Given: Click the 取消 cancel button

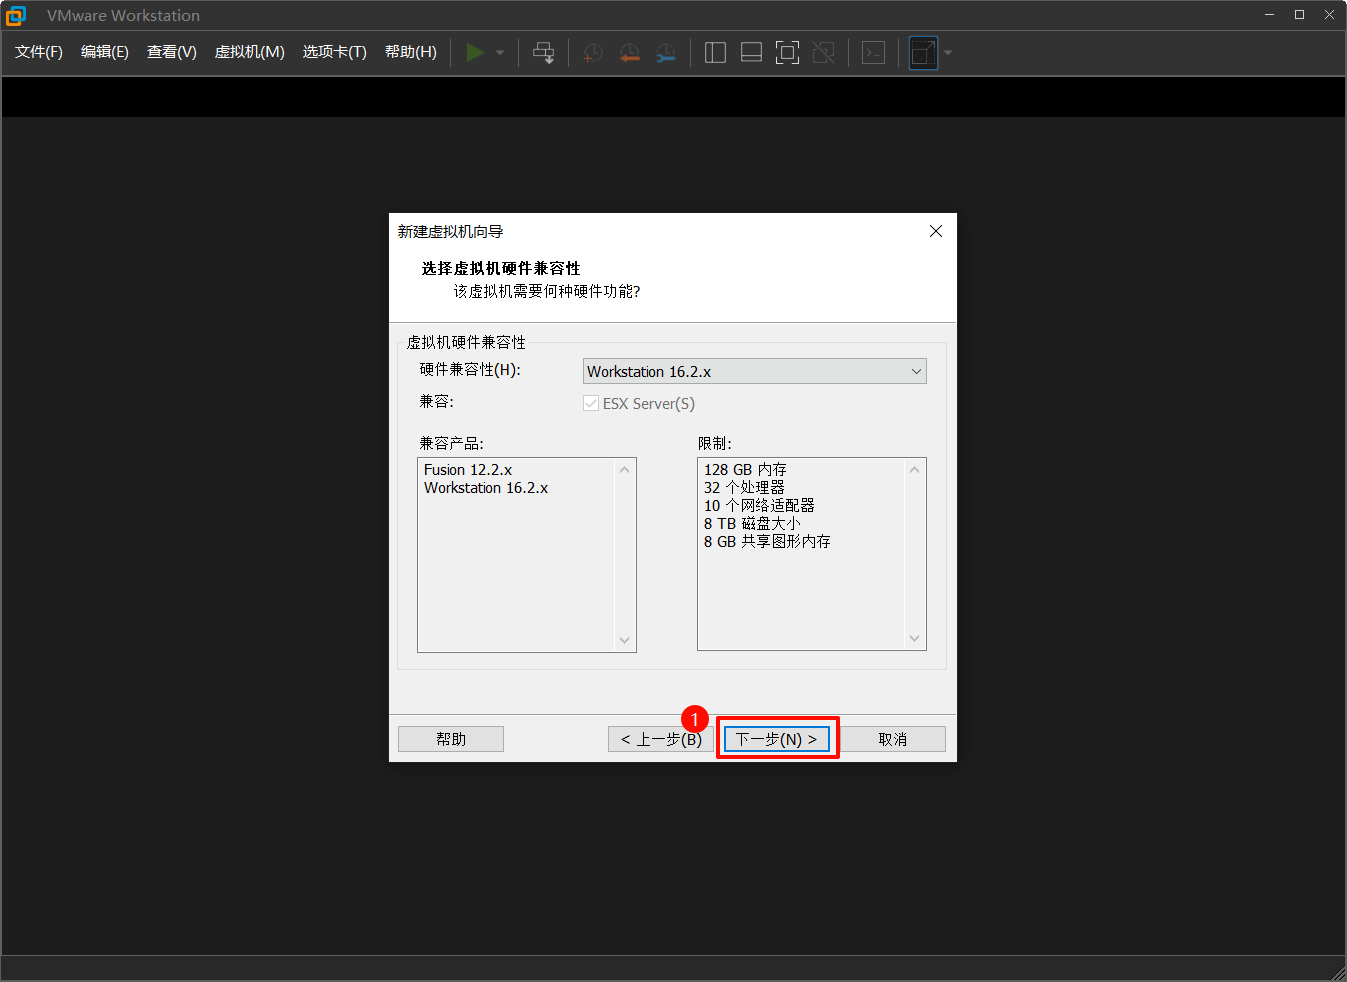Looking at the screenshot, I should pyautogui.click(x=892, y=739).
